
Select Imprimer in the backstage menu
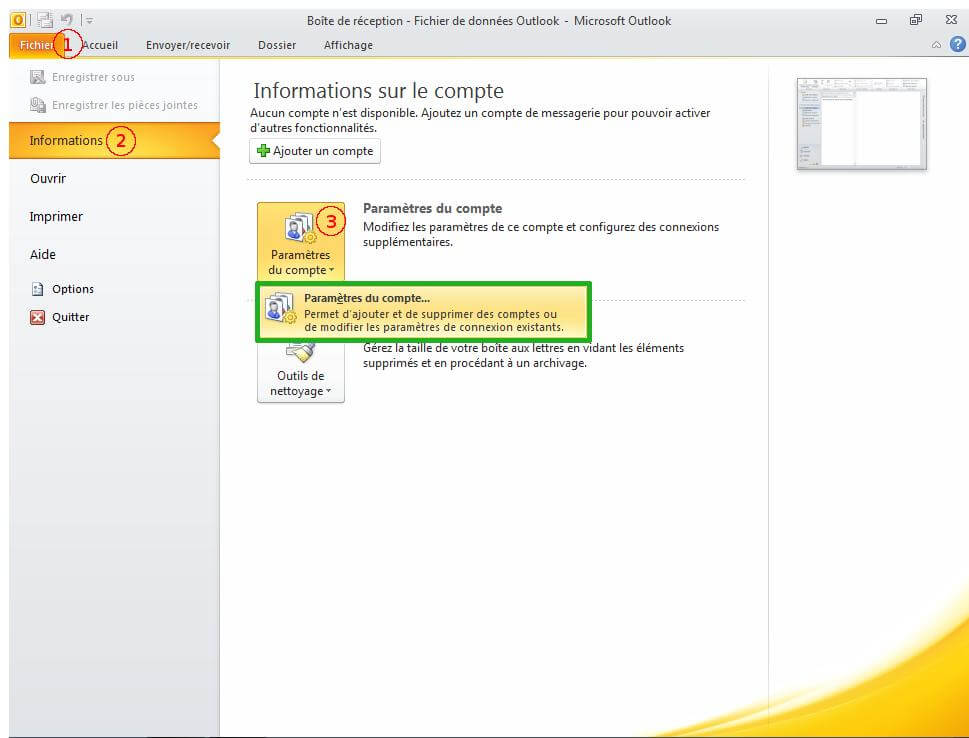tap(56, 217)
